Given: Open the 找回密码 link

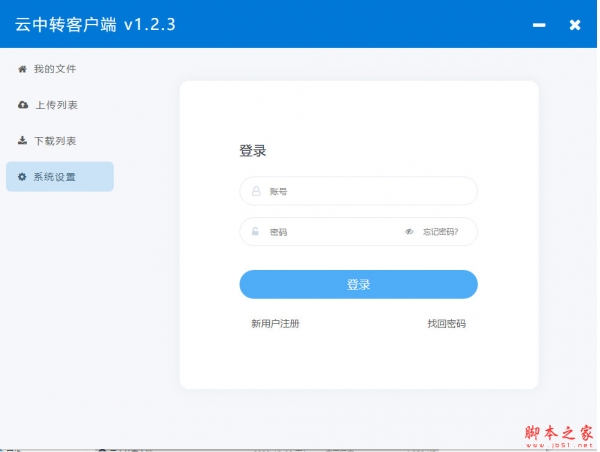Looking at the screenshot, I should 447,324.
